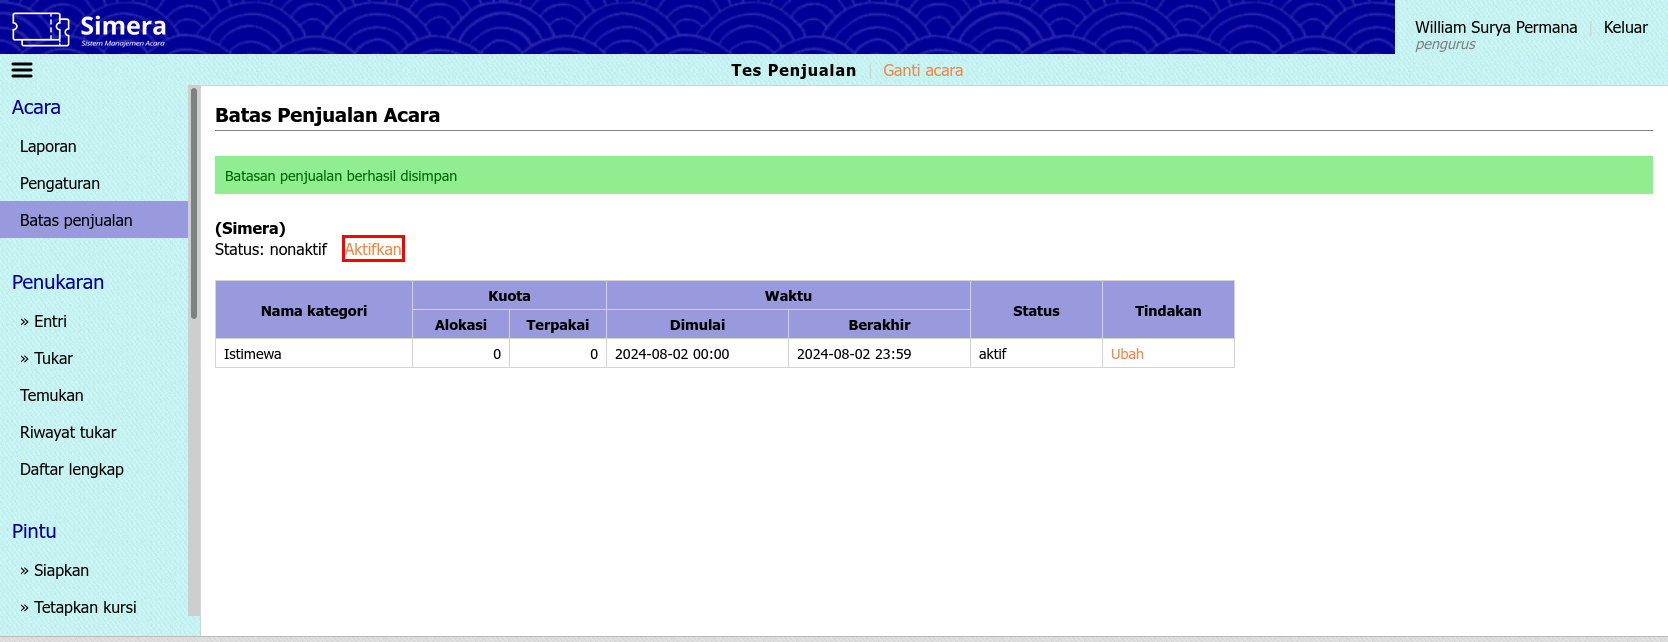Click the William Surya Permana user name

click(x=1496, y=27)
